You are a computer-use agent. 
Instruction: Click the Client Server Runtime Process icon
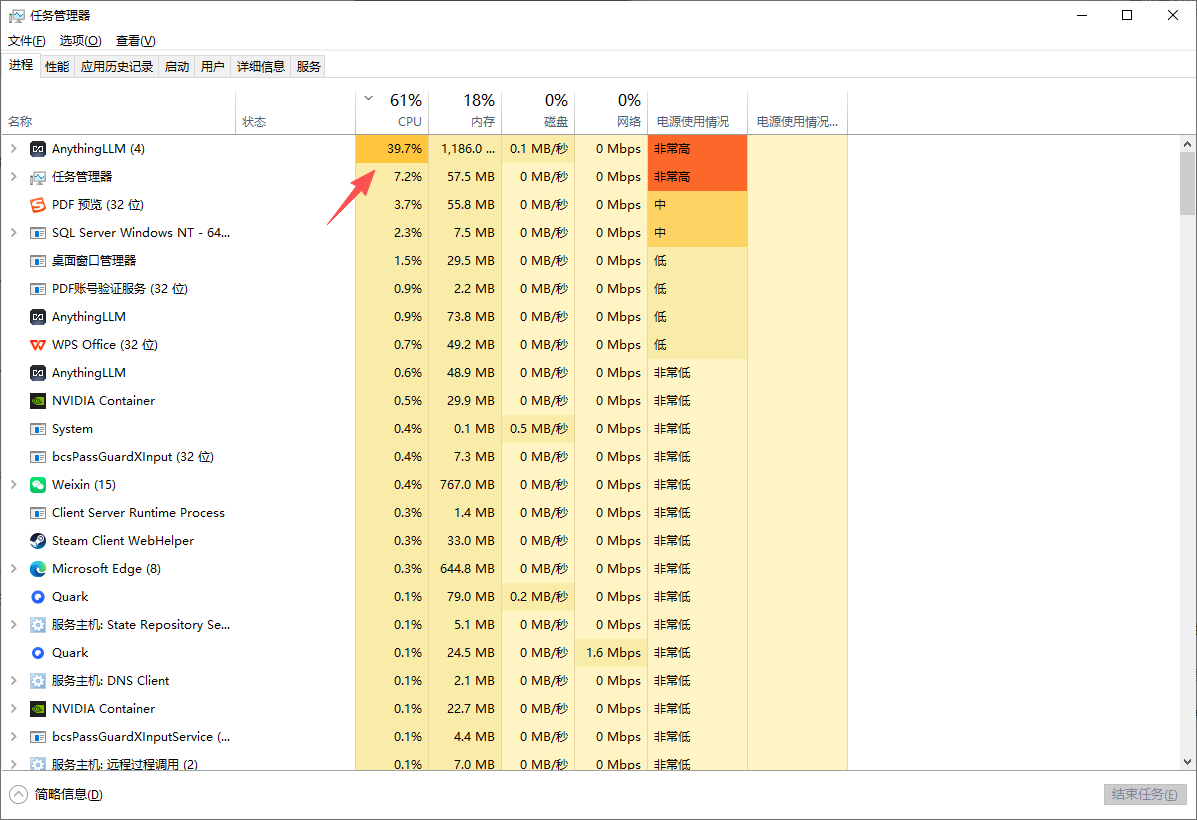(x=37, y=513)
